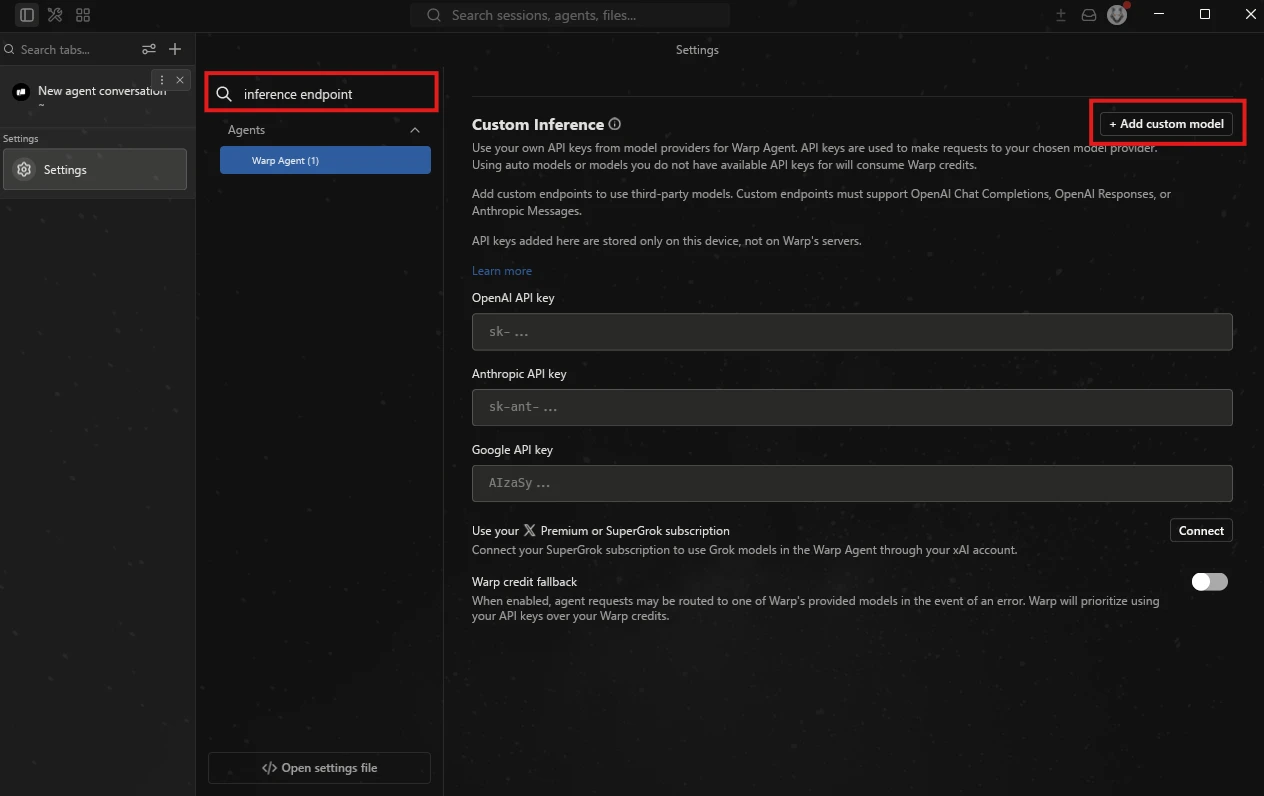Viewport: 1264px width, 796px height.
Task: Click the info icon beside Custom Inference
Action: pyautogui.click(x=615, y=125)
